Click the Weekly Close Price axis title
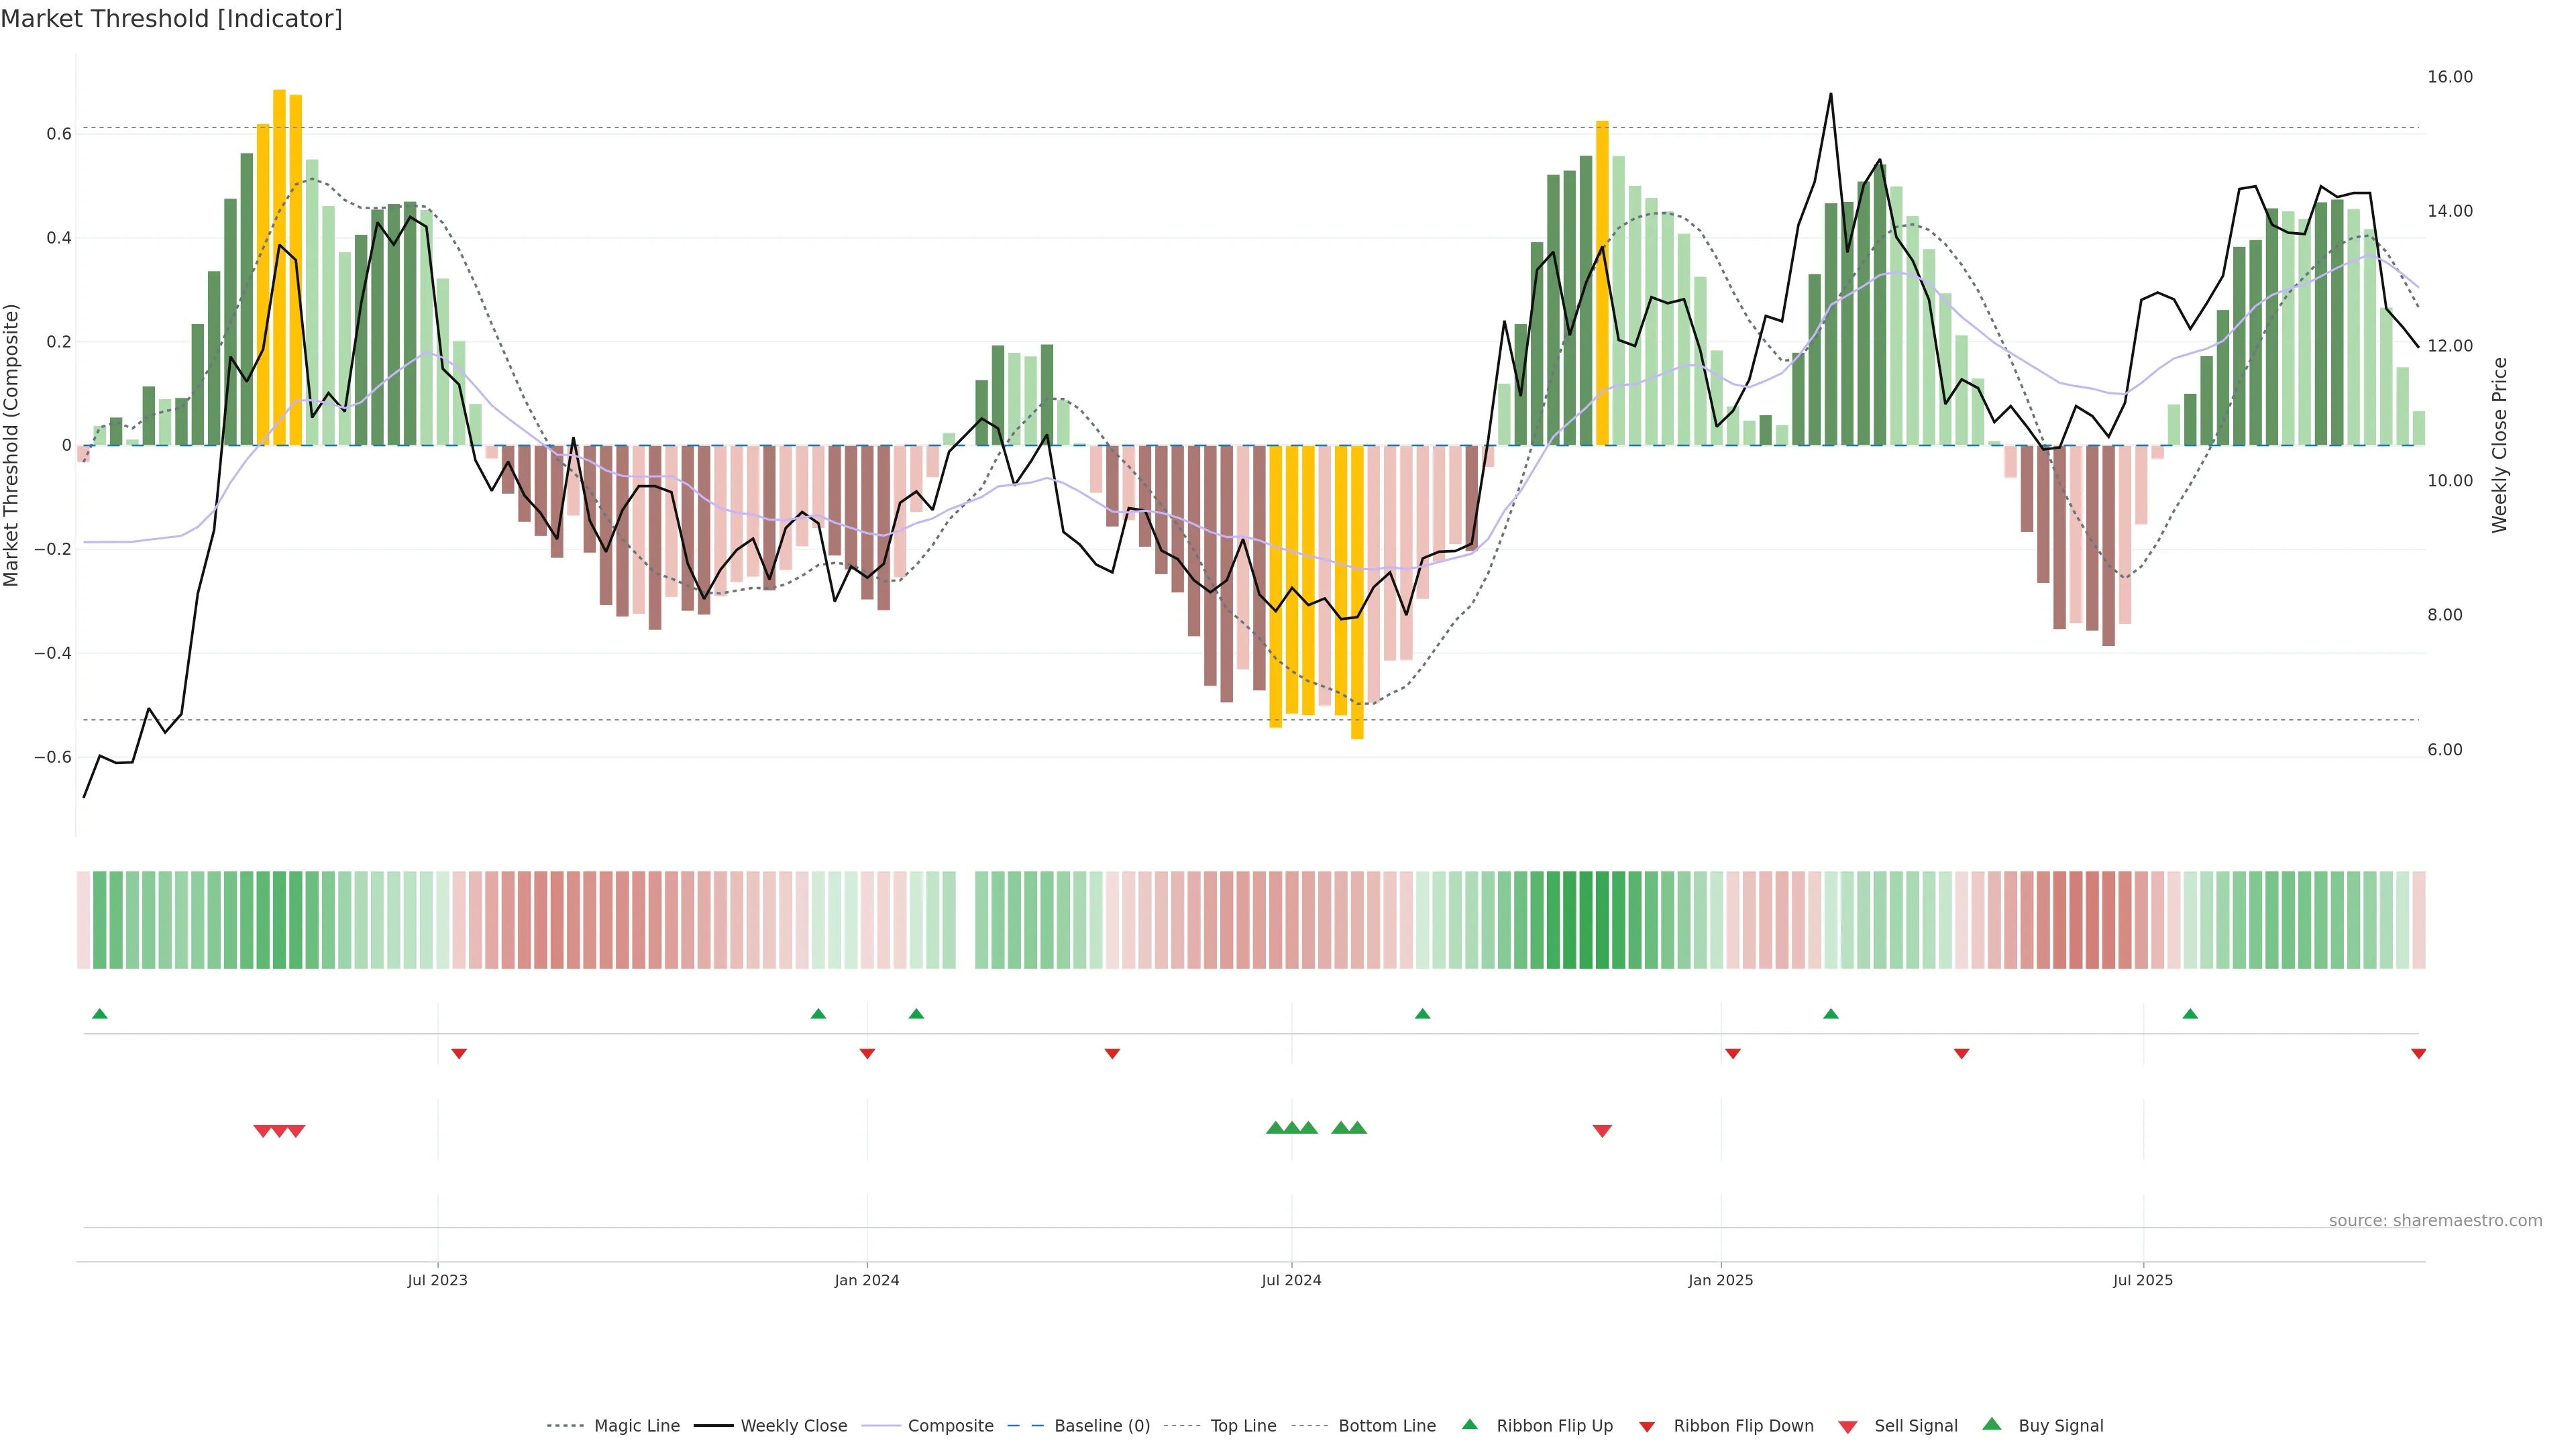2576x1449 pixels. pos(2499,445)
